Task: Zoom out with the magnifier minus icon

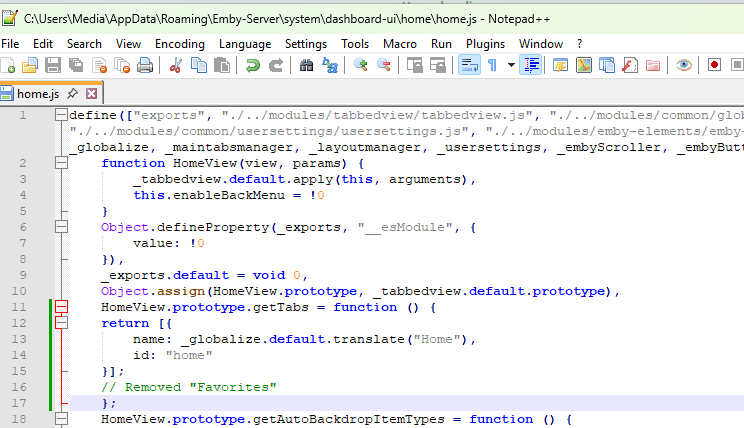Action: pos(383,65)
